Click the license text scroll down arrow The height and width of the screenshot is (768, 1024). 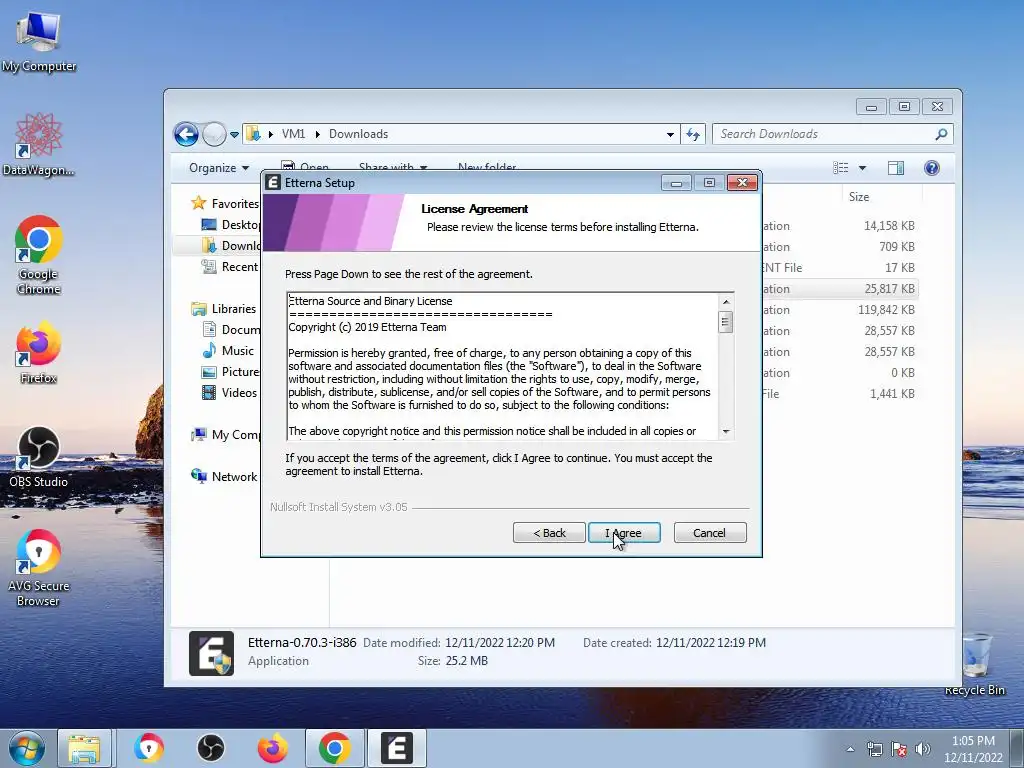(x=726, y=432)
